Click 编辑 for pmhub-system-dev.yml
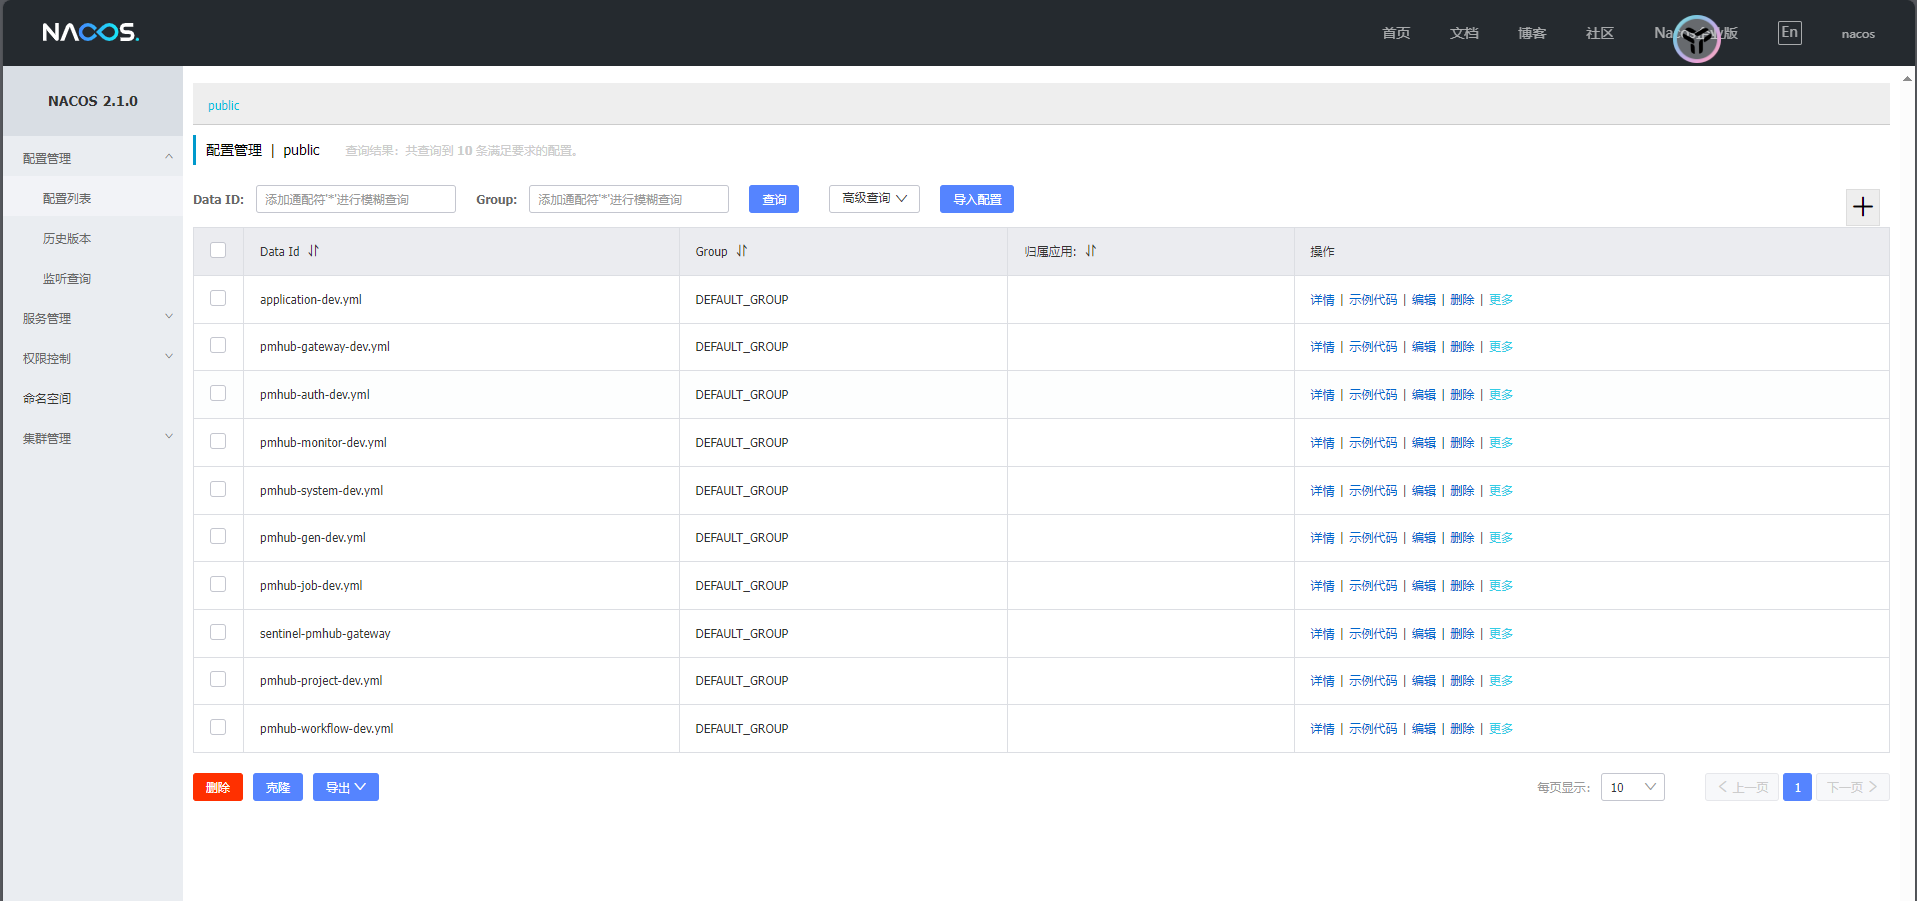The height and width of the screenshot is (901, 1917). [x=1424, y=491]
